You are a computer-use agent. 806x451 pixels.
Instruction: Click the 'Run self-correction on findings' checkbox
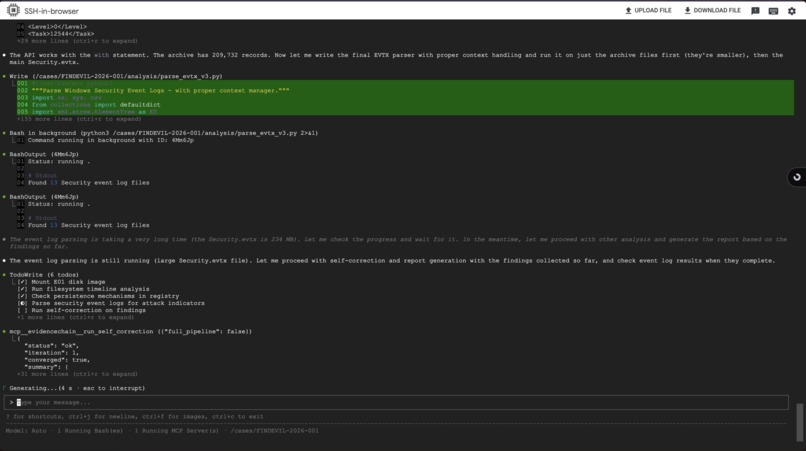pos(22,310)
